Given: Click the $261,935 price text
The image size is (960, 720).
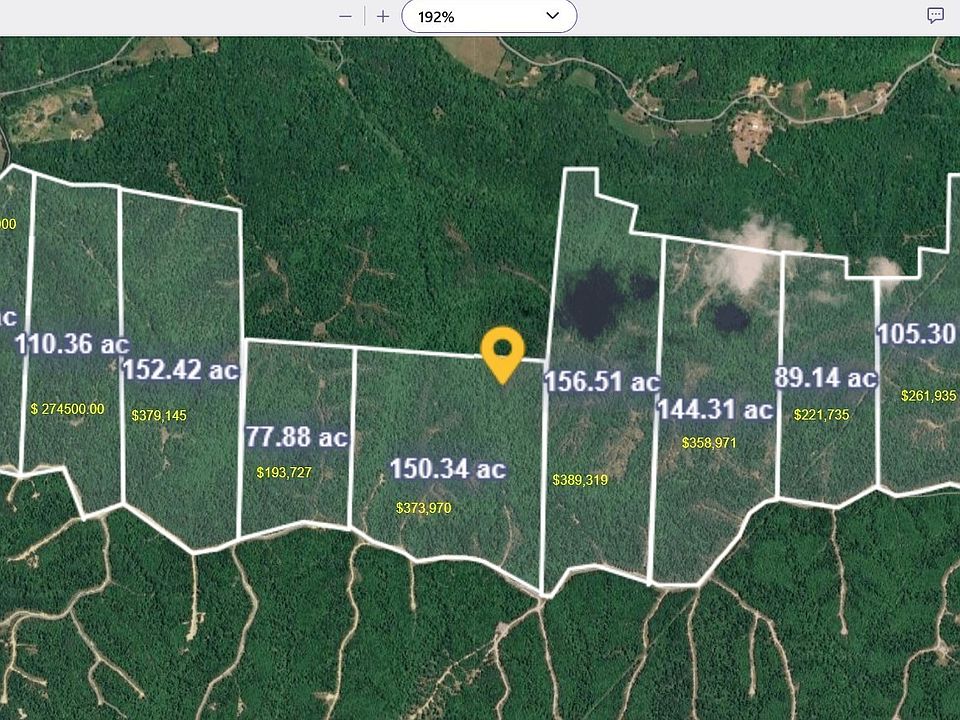Looking at the screenshot, I should pos(929,396).
